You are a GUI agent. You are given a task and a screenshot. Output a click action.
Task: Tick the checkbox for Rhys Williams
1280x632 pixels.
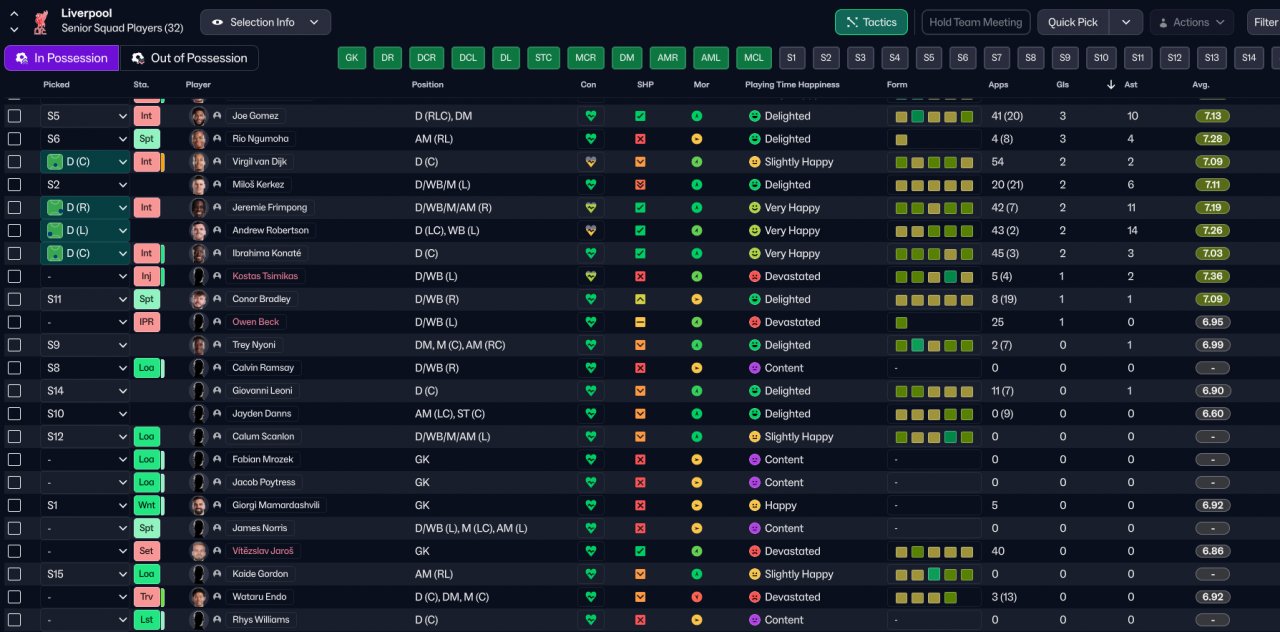(x=14, y=620)
